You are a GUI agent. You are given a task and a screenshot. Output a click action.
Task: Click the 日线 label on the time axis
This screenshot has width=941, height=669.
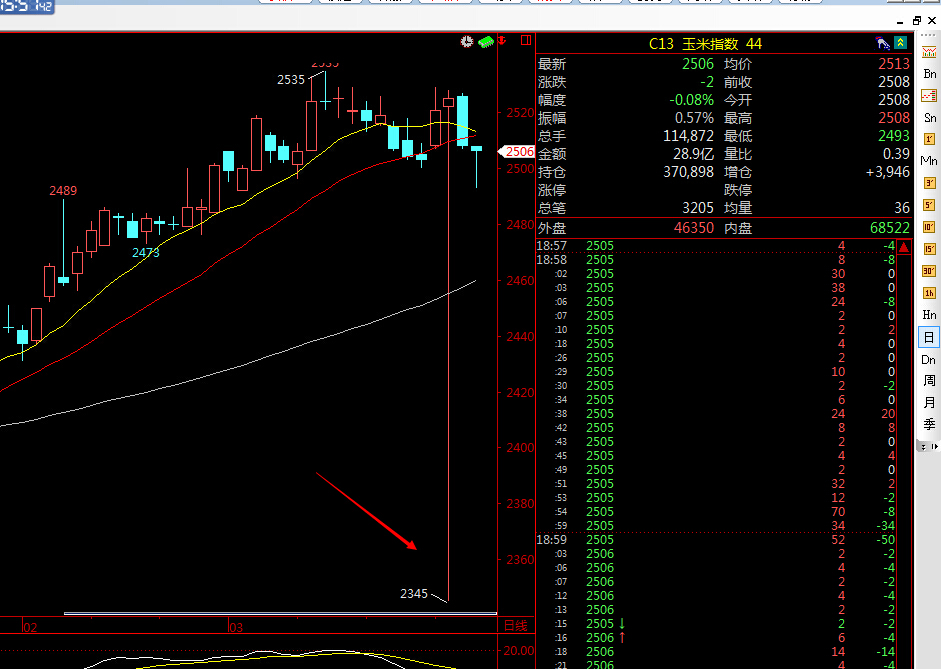coord(515,627)
